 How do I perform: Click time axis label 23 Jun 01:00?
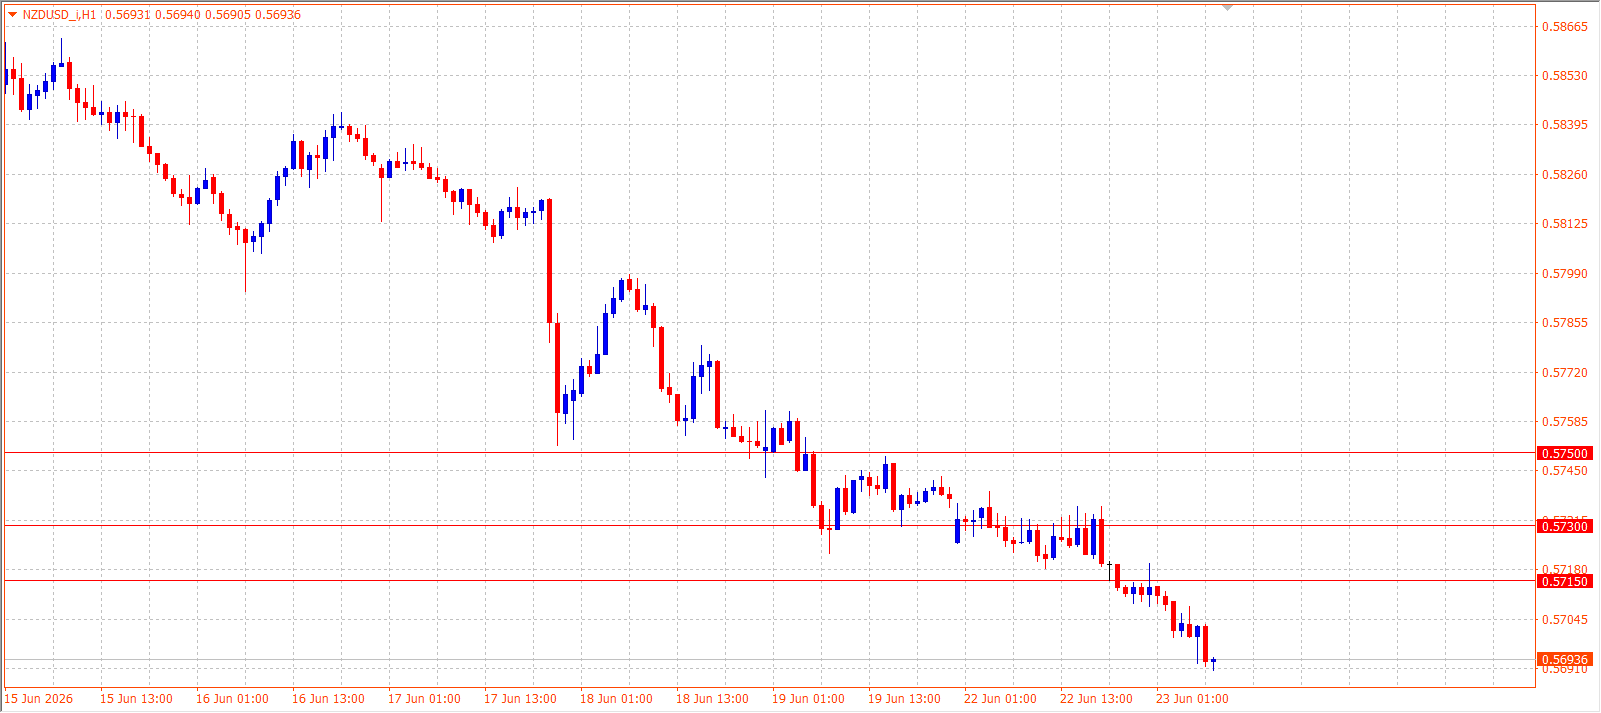(1192, 699)
